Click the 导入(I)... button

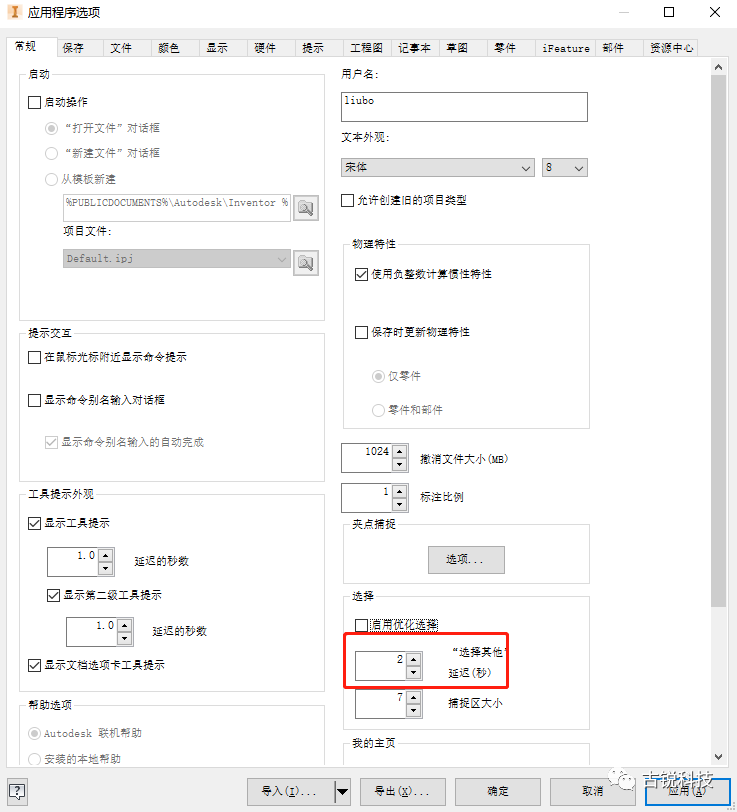coord(291,792)
